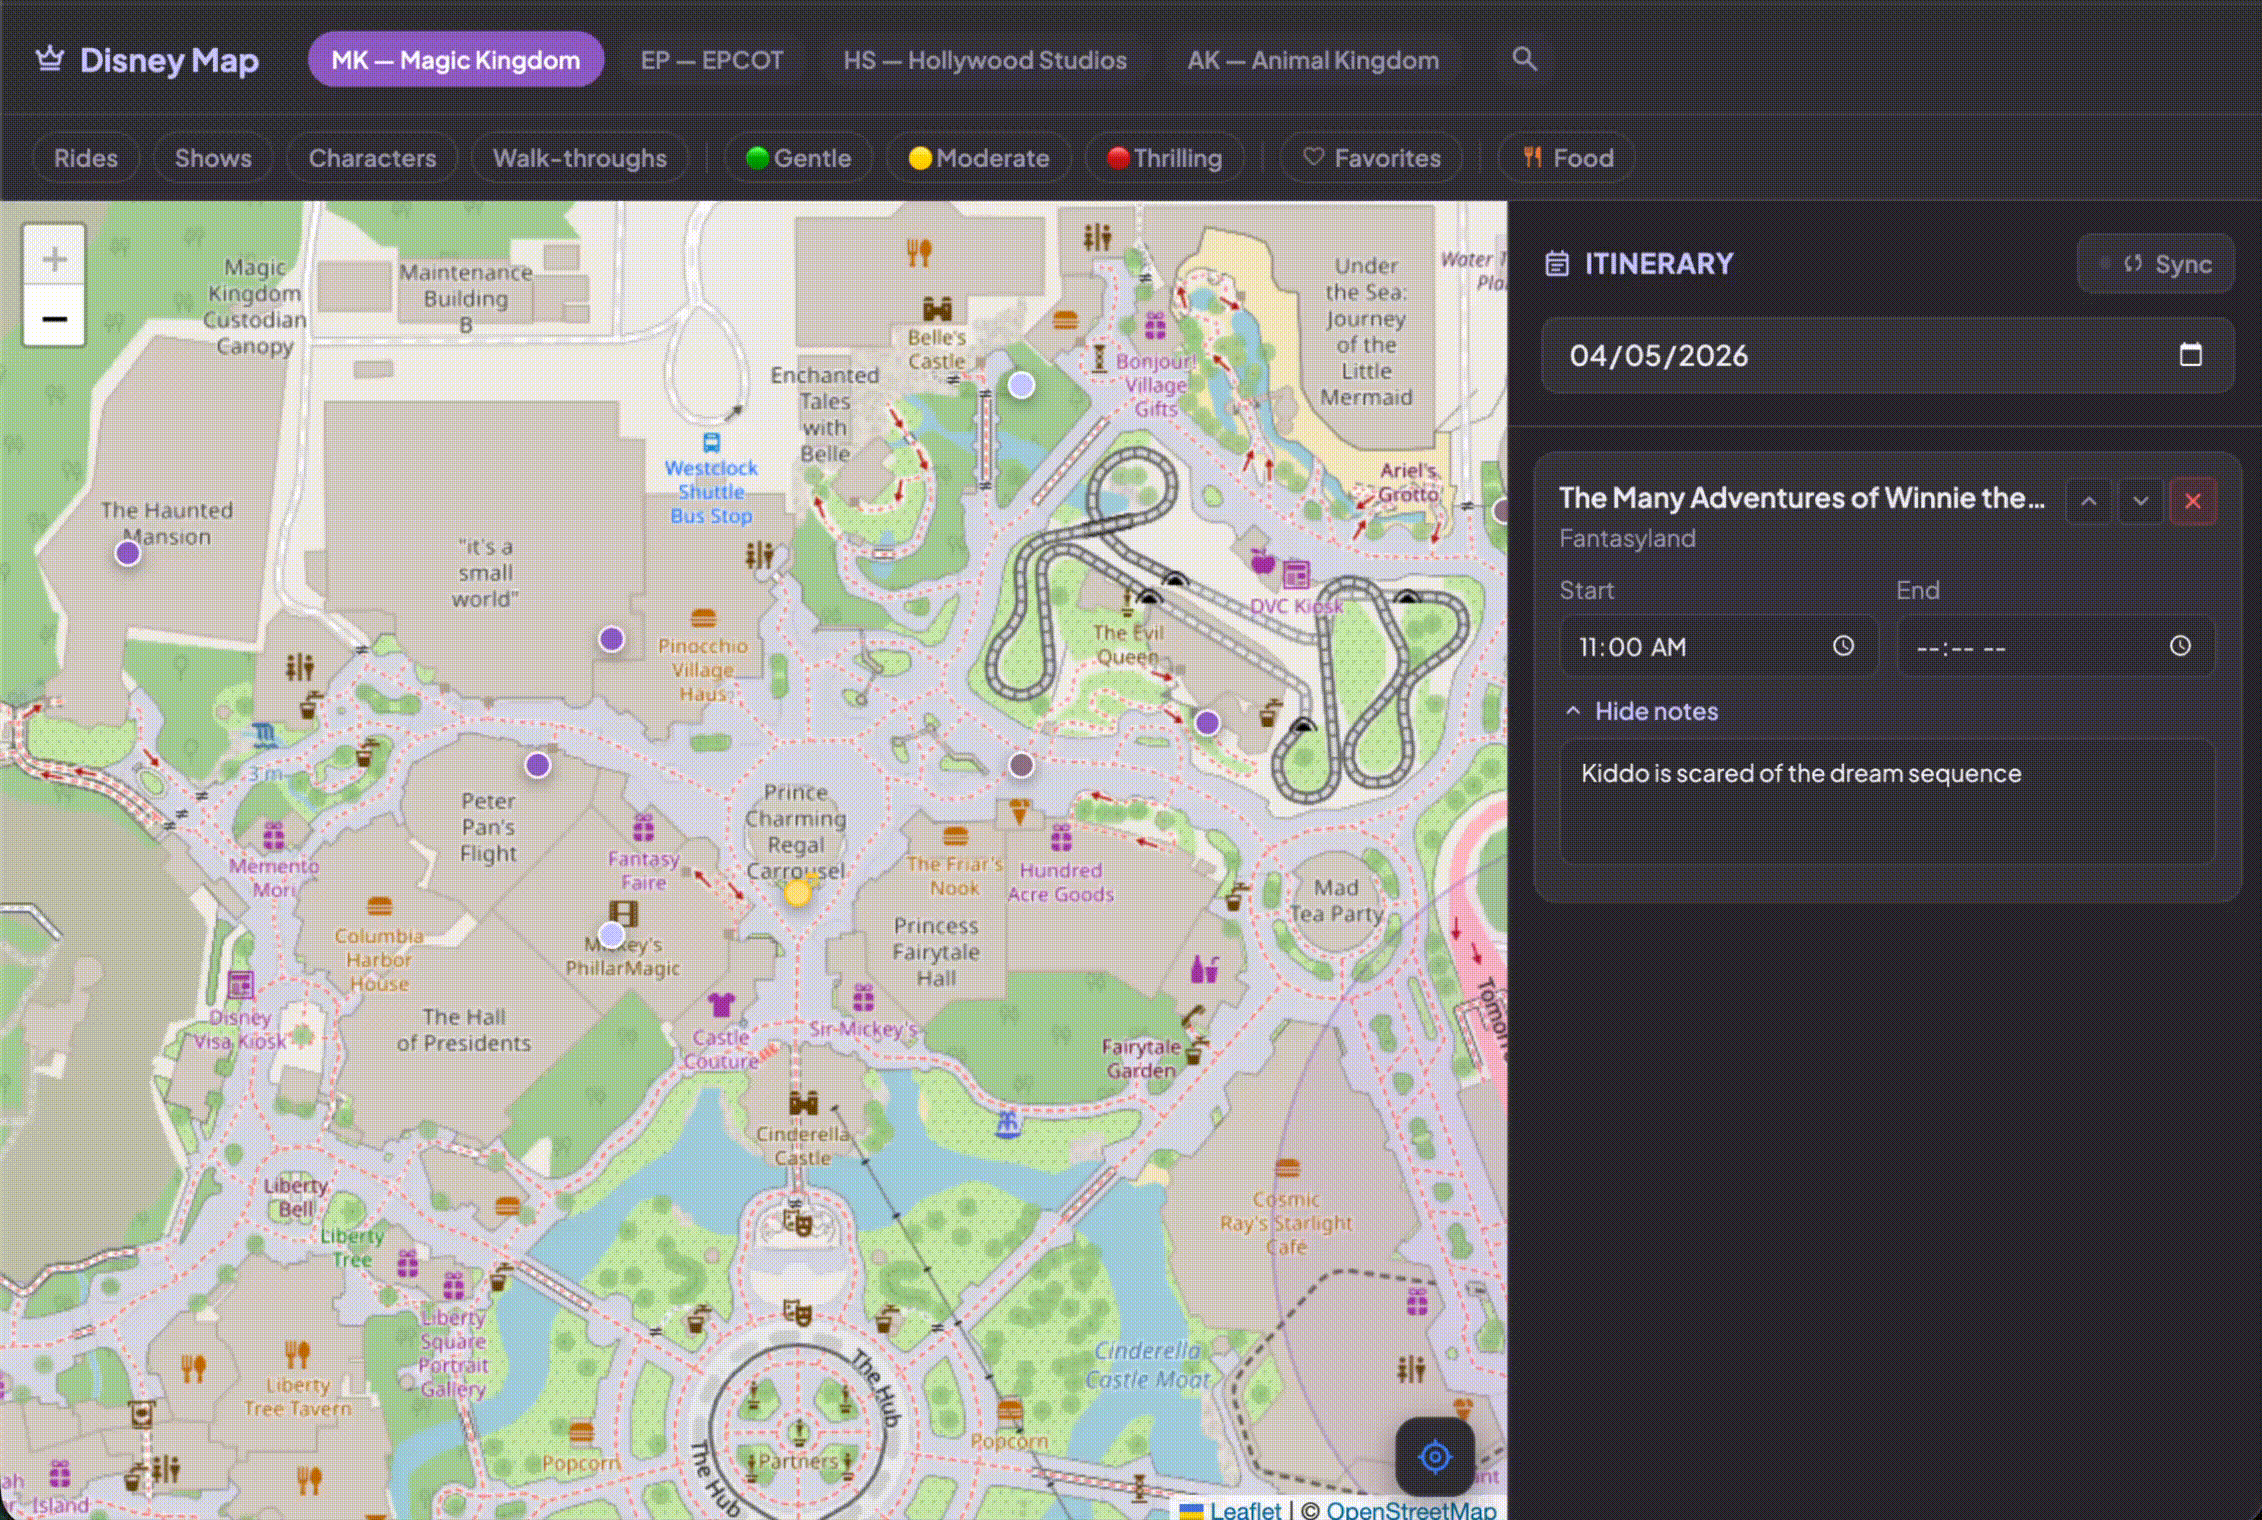Click the Castle Couture shirt icon
Viewport: 2262px width, 1520px height.
pyautogui.click(x=720, y=1003)
